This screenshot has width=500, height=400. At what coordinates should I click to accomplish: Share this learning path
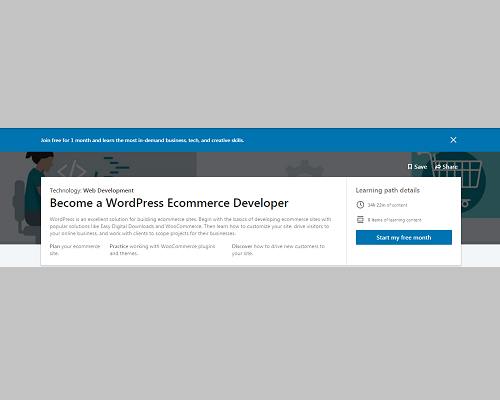(x=446, y=167)
